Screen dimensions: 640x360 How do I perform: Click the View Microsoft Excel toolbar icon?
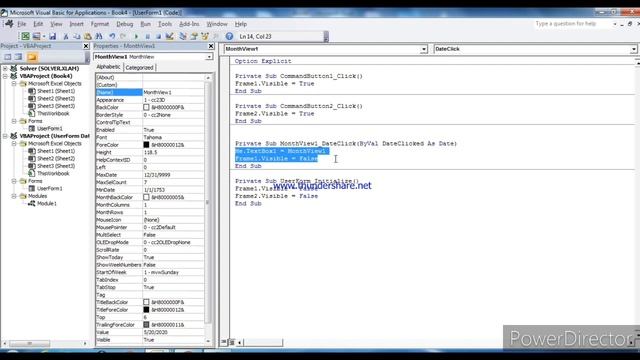(25, 36)
